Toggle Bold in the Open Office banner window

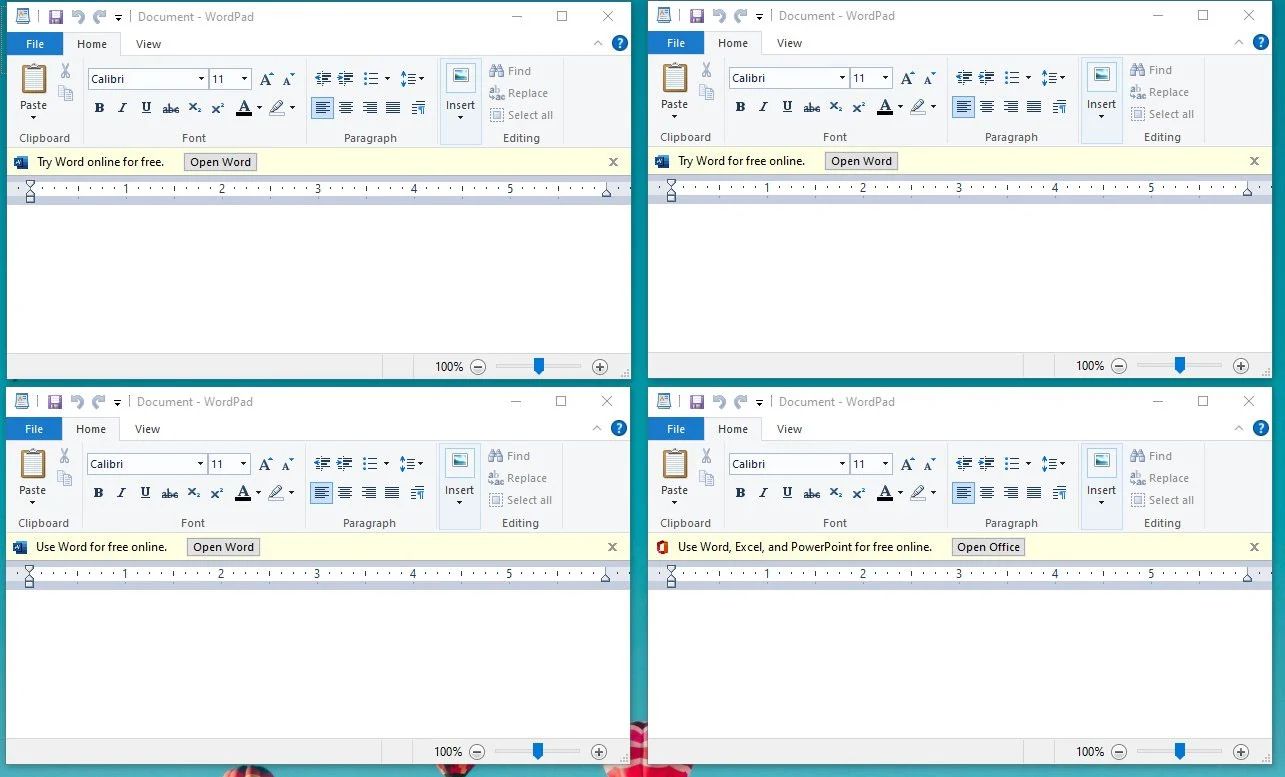(740, 493)
